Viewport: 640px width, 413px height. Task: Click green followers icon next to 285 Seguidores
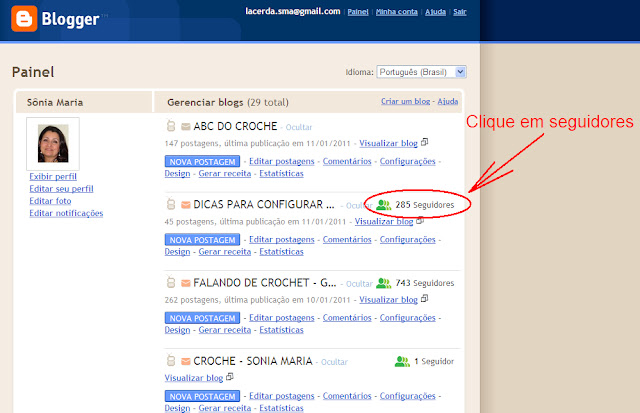[x=384, y=205]
